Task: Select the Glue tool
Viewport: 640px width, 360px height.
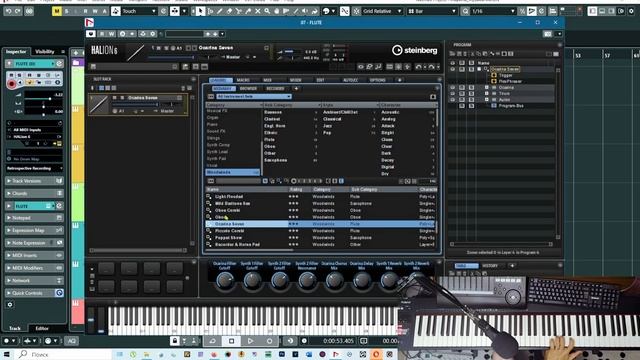Action: [x=248, y=11]
